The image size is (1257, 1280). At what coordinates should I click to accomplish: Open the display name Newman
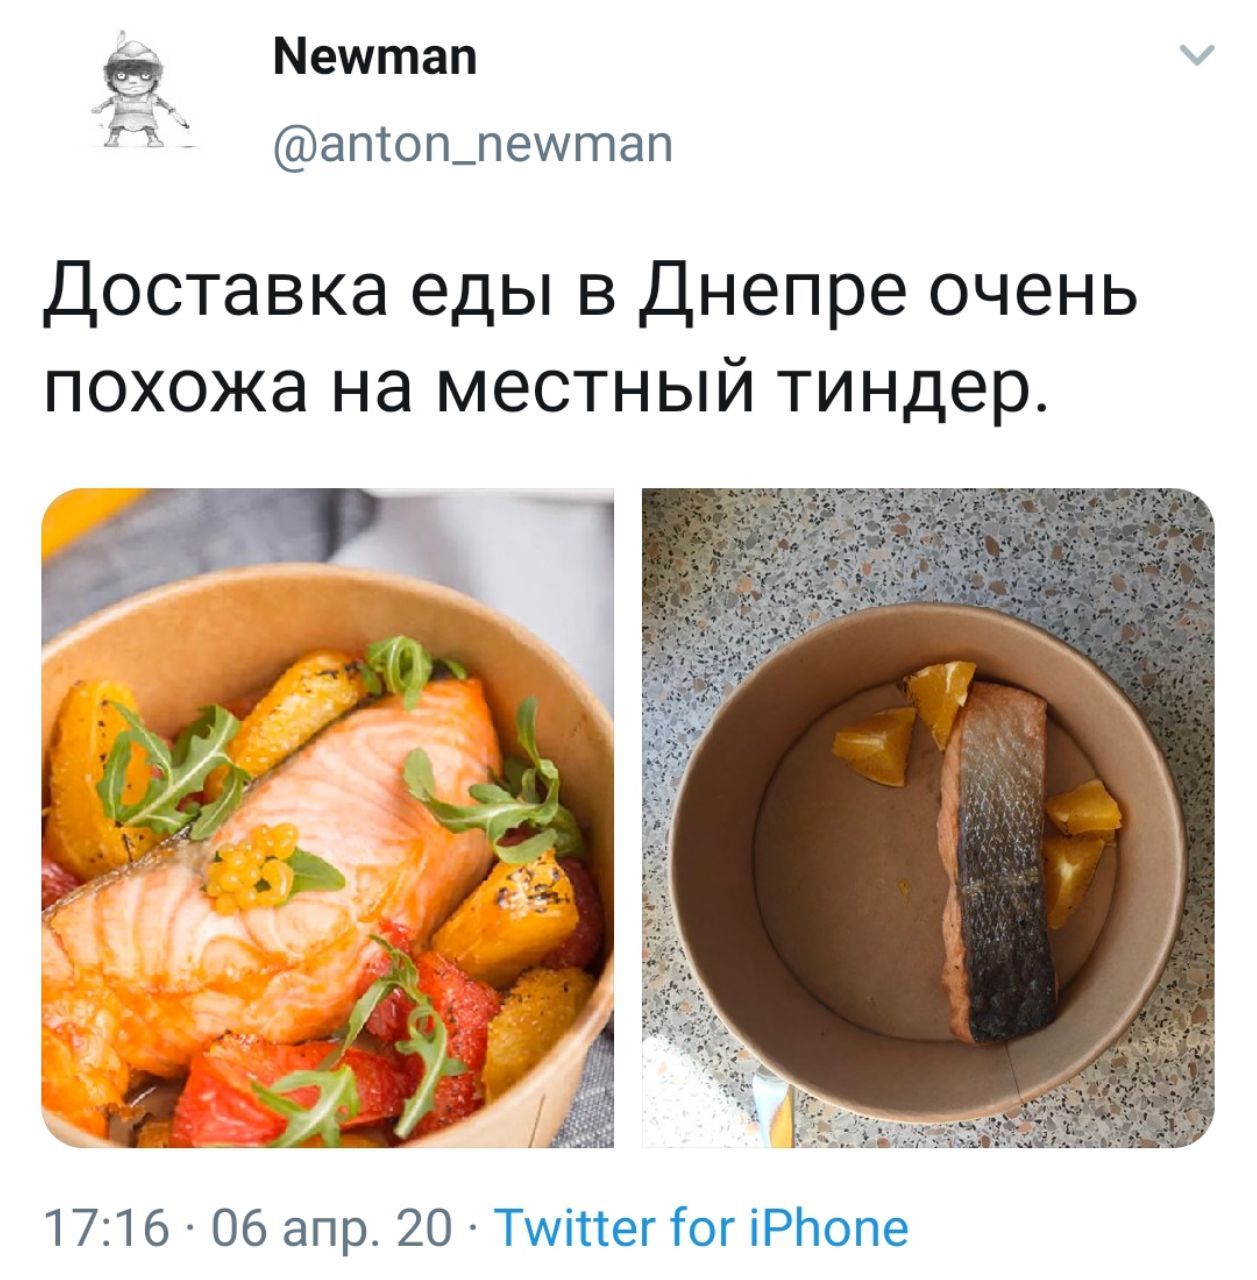pyautogui.click(x=375, y=56)
